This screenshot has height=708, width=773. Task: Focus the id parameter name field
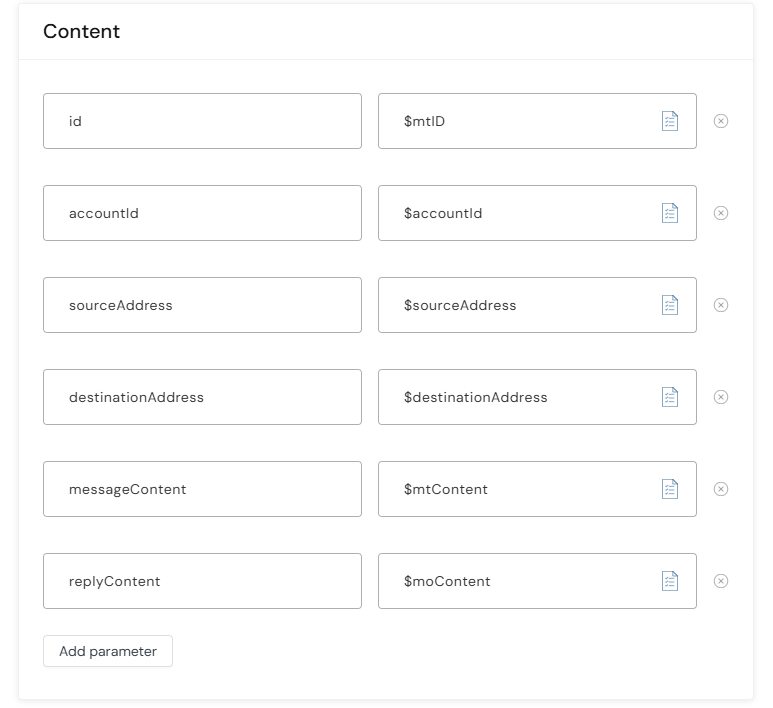[x=202, y=121]
